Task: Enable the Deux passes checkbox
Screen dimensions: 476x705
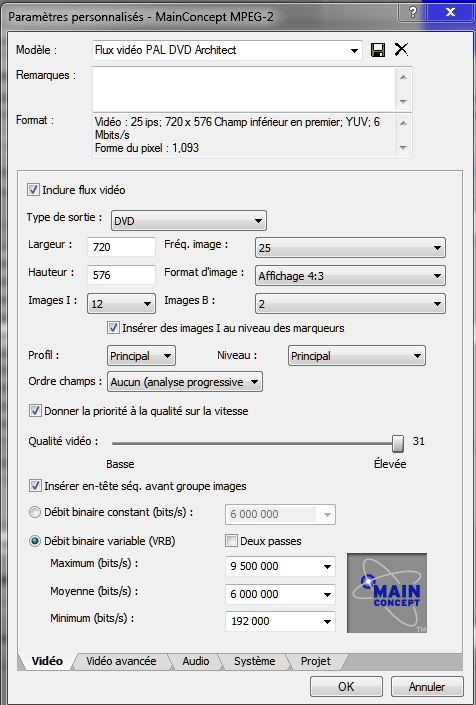Action: pyautogui.click(x=231, y=540)
